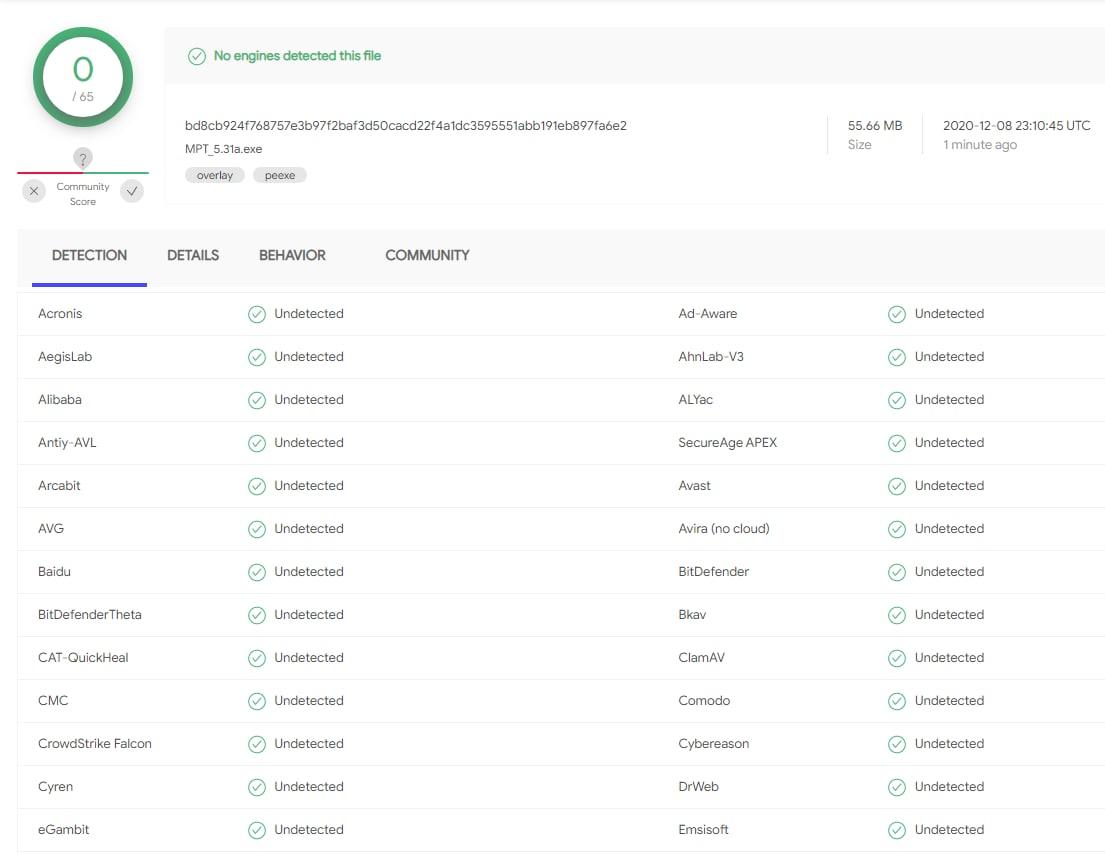Click the Comodo engine name

pos(704,700)
